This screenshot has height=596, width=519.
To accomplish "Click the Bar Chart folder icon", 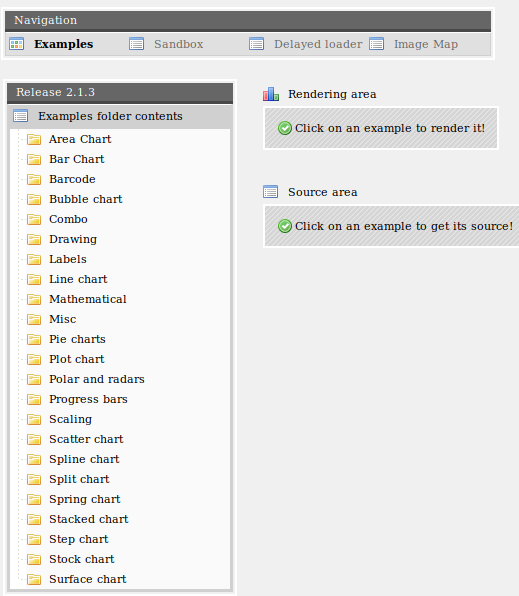I will pos(34,160).
